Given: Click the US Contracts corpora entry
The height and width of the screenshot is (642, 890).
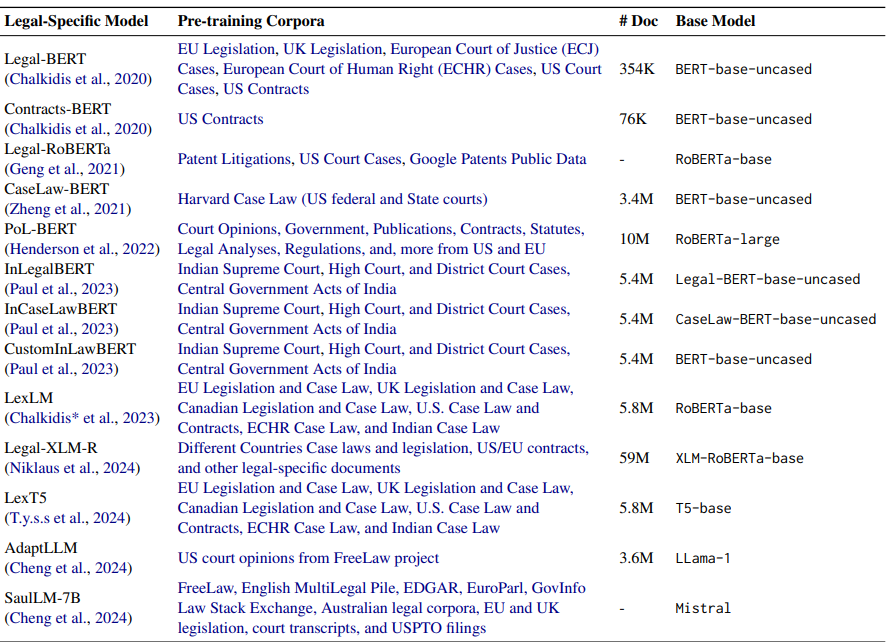Looking at the screenshot, I should (x=221, y=119).
